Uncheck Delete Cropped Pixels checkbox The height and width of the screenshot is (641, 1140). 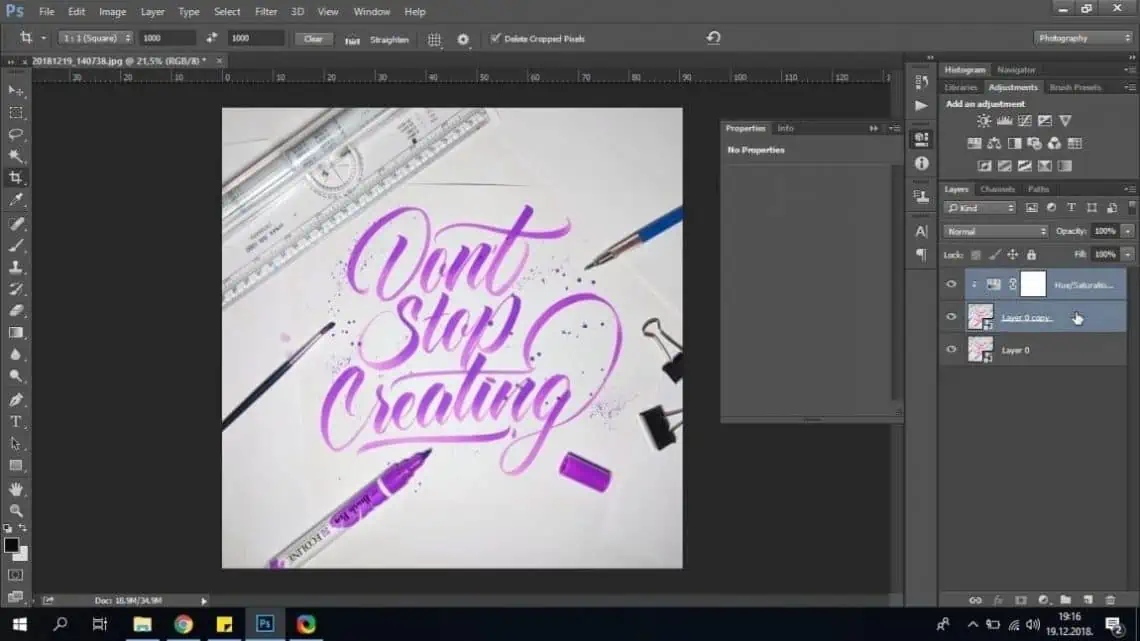coord(495,39)
